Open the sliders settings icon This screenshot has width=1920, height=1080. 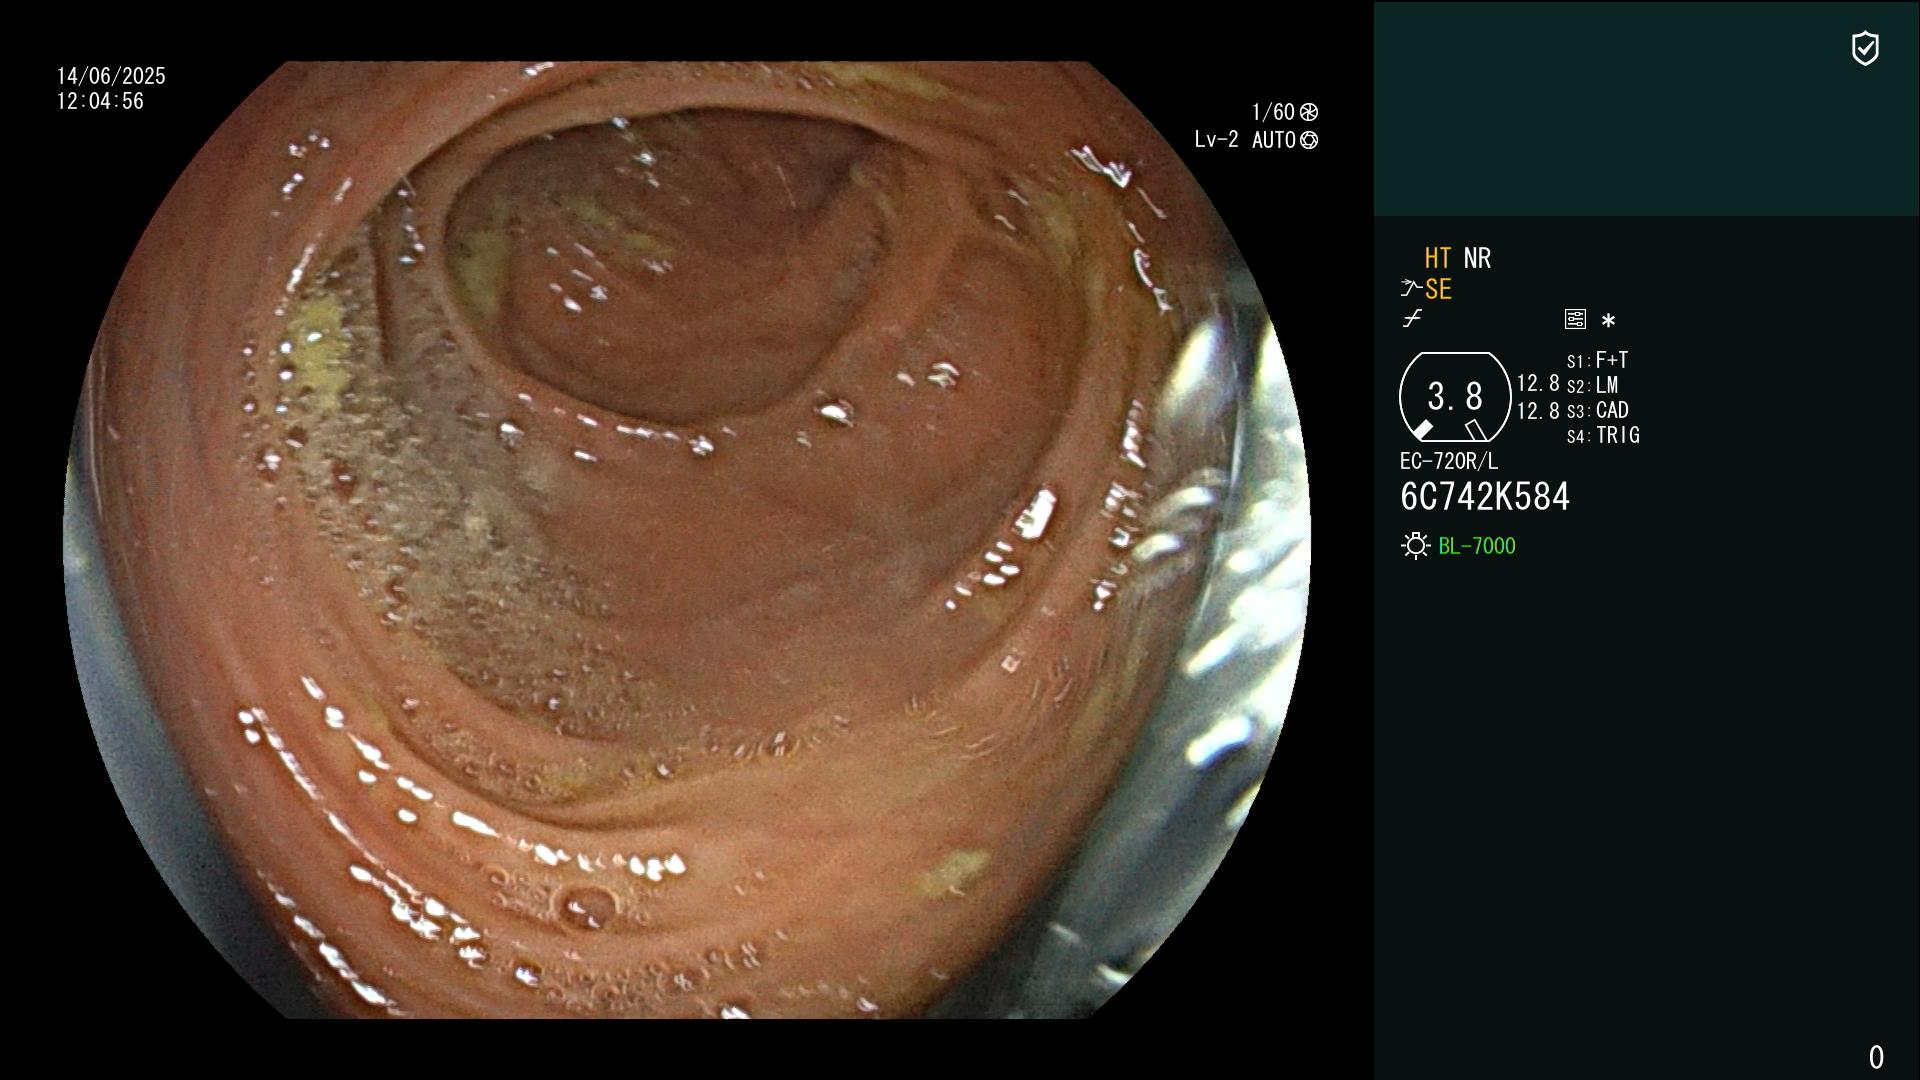point(1575,319)
